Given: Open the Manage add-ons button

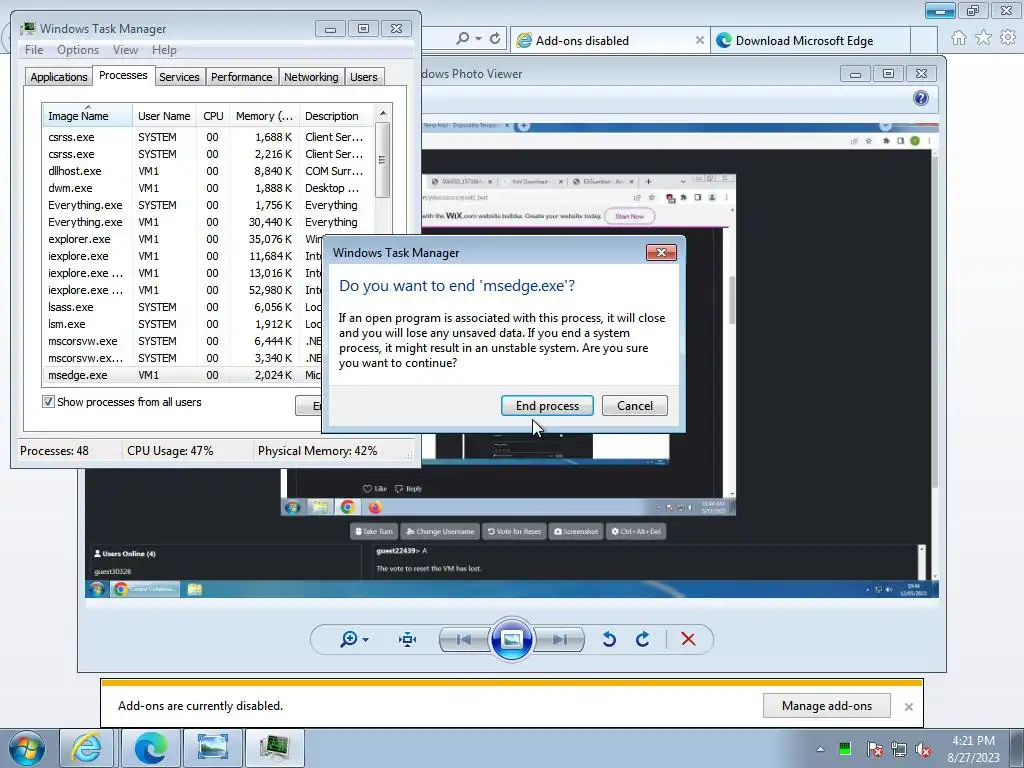Looking at the screenshot, I should (827, 705).
